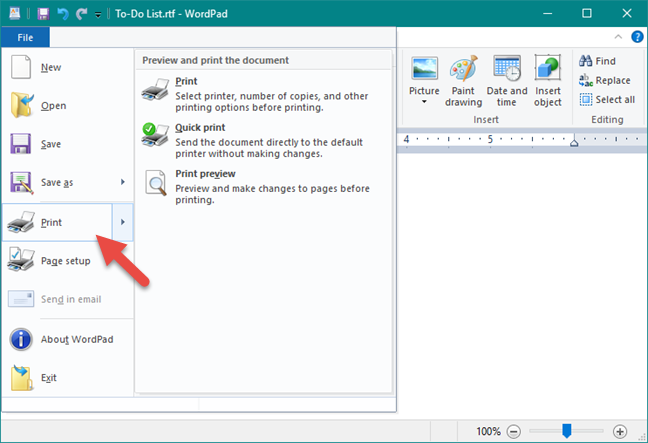Expand the Picture dropdown arrow
Image resolution: width=648 pixels, height=443 pixels.
pyautogui.click(x=424, y=102)
